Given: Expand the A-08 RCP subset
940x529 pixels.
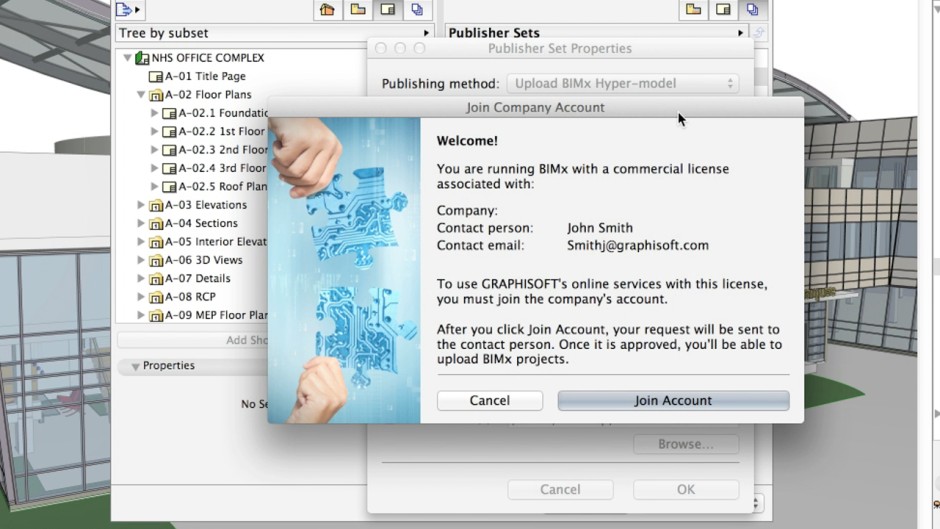Looking at the screenshot, I should click(141, 297).
